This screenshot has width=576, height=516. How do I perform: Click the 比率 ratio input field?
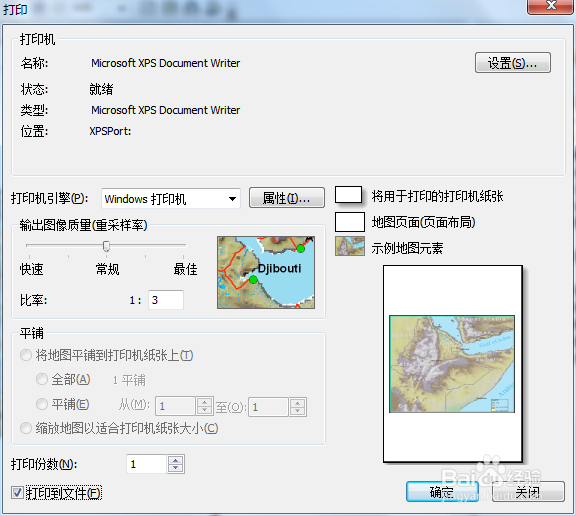pyautogui.click(x=166, y=300)
